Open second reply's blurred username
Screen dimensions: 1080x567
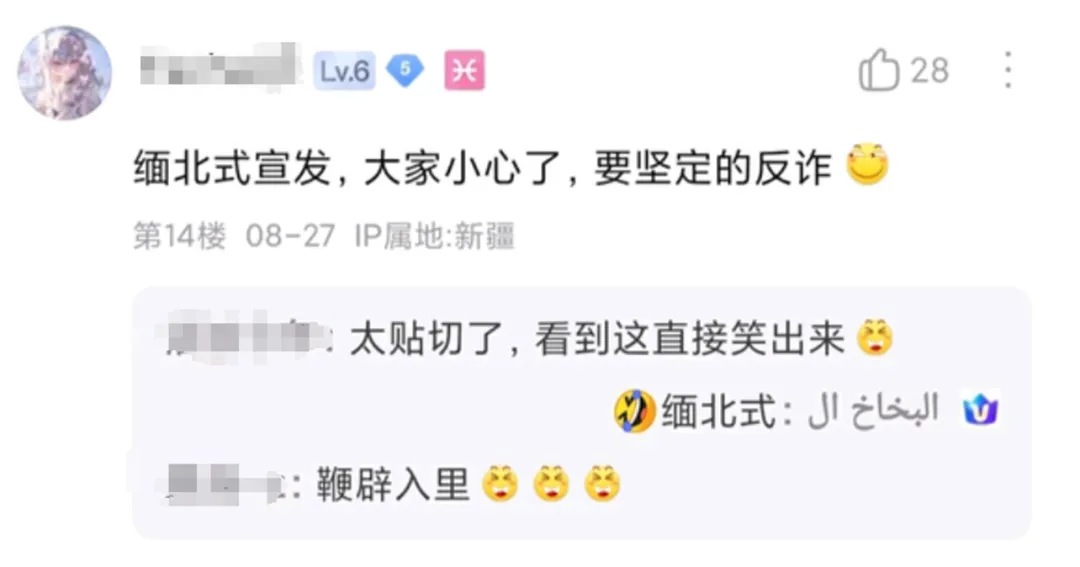point(229,484)
